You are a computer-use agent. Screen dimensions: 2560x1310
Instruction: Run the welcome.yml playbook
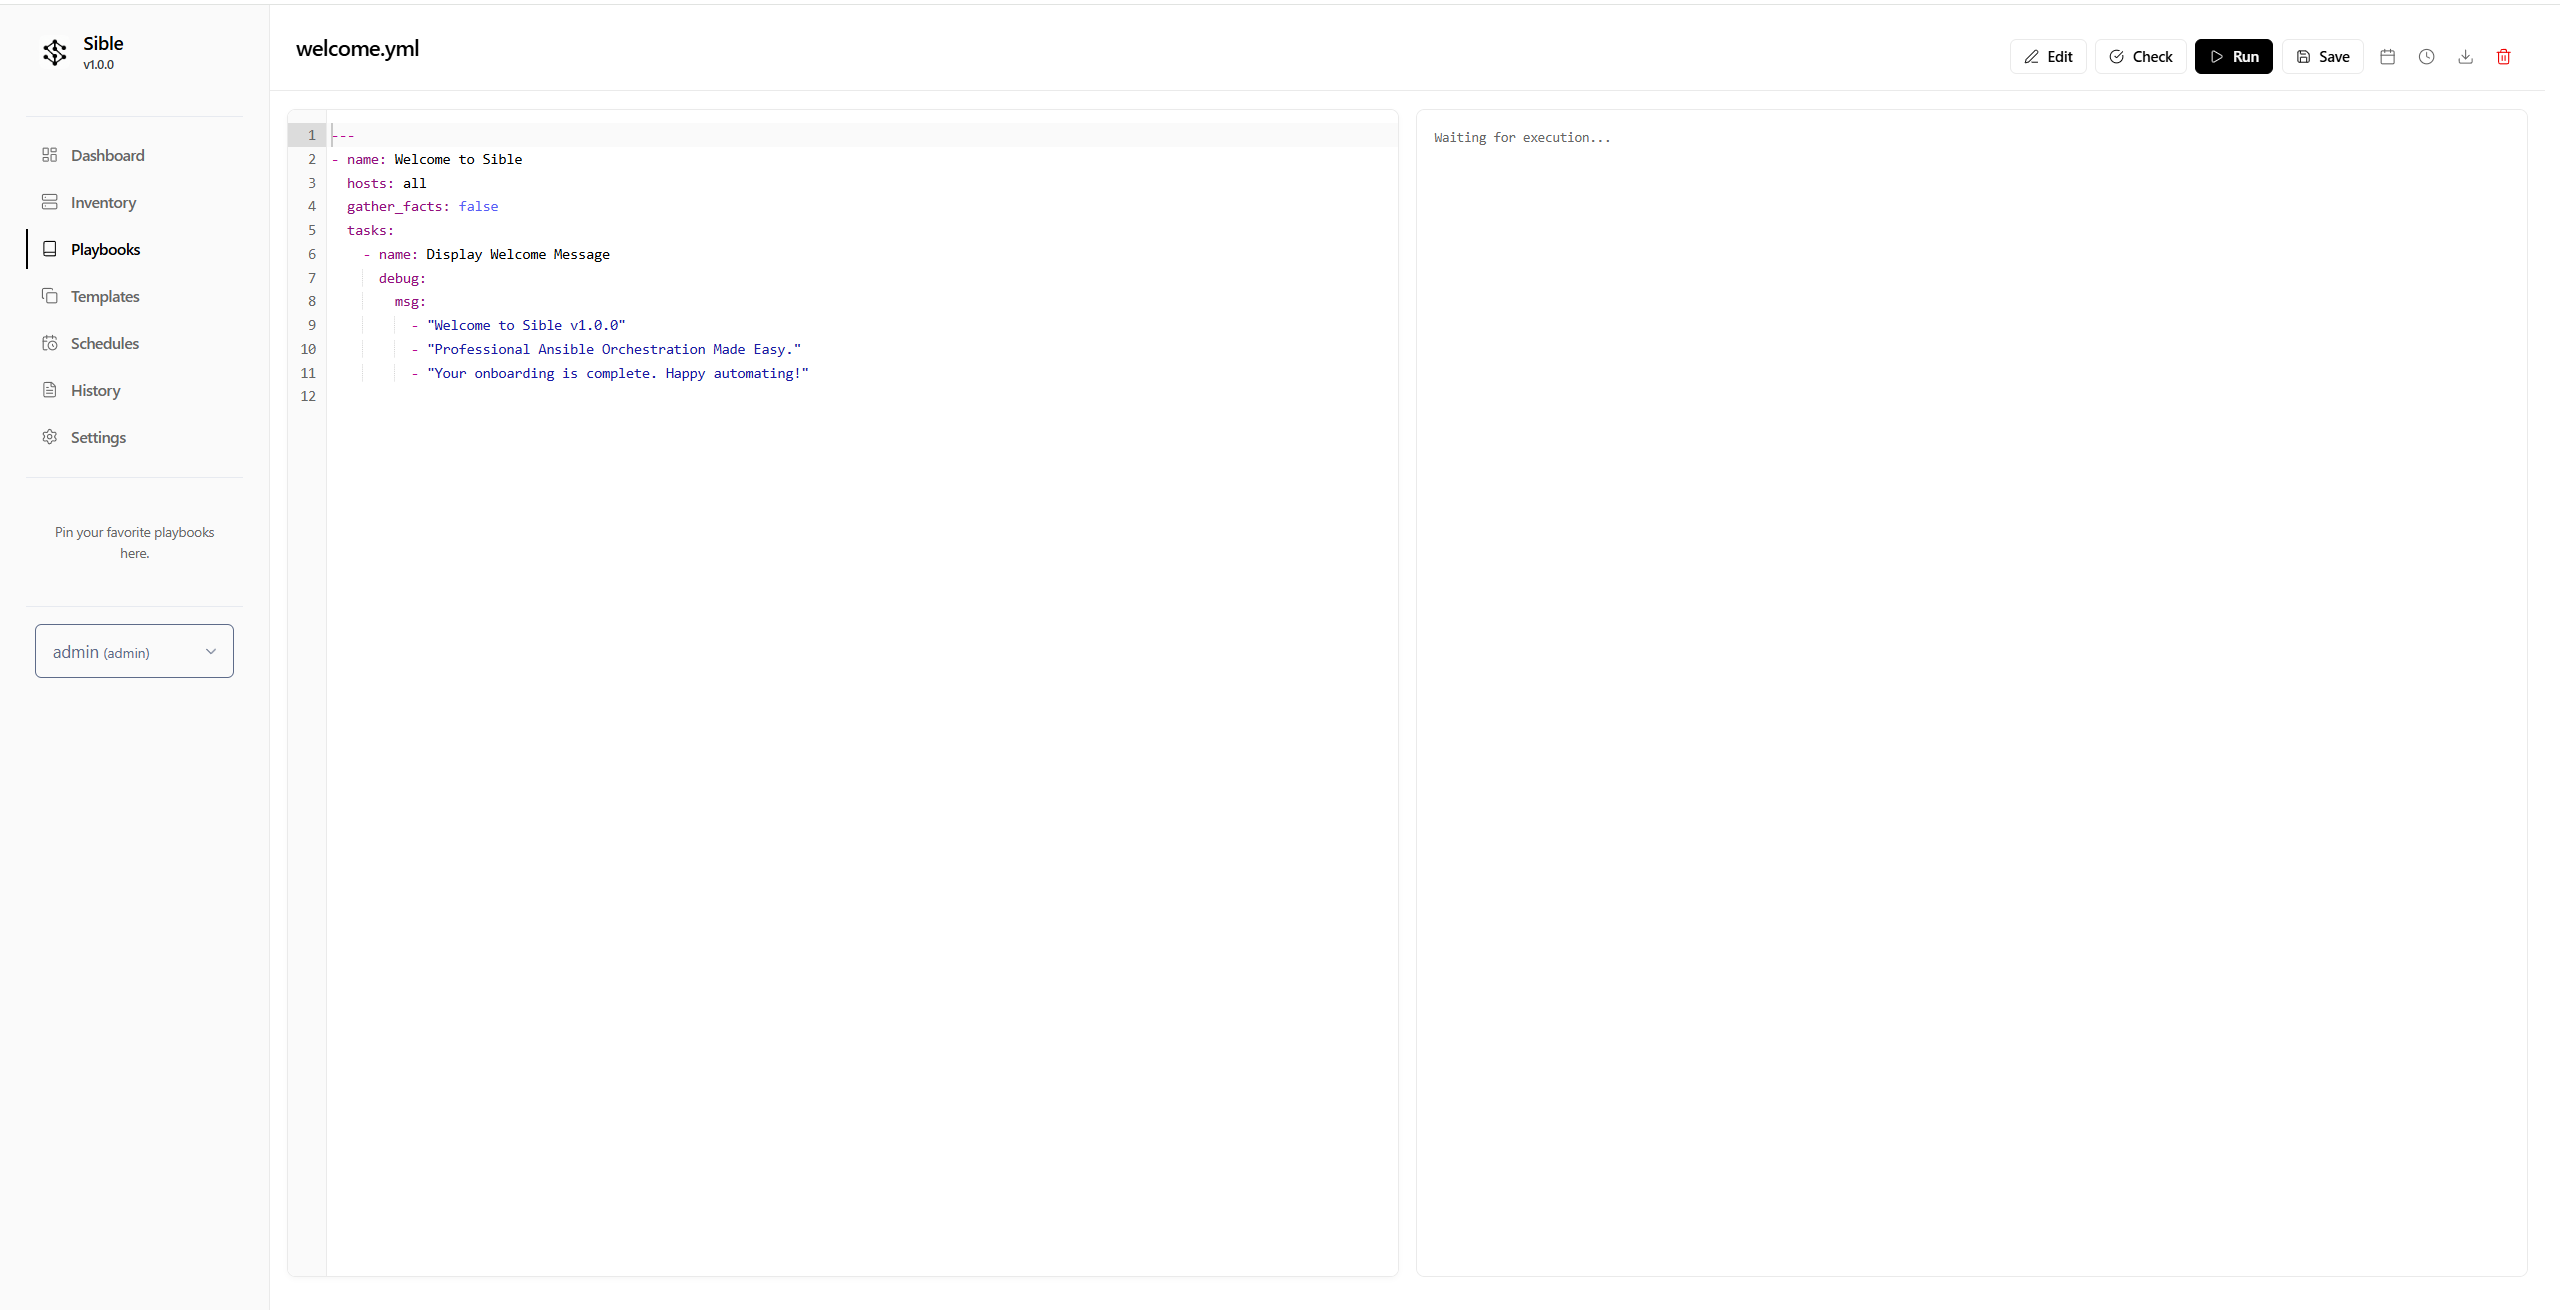click(2233, 57)
